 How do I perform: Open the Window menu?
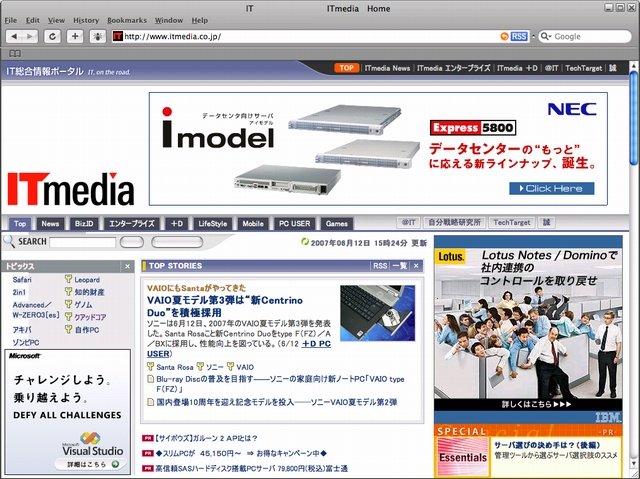point(169,20)
